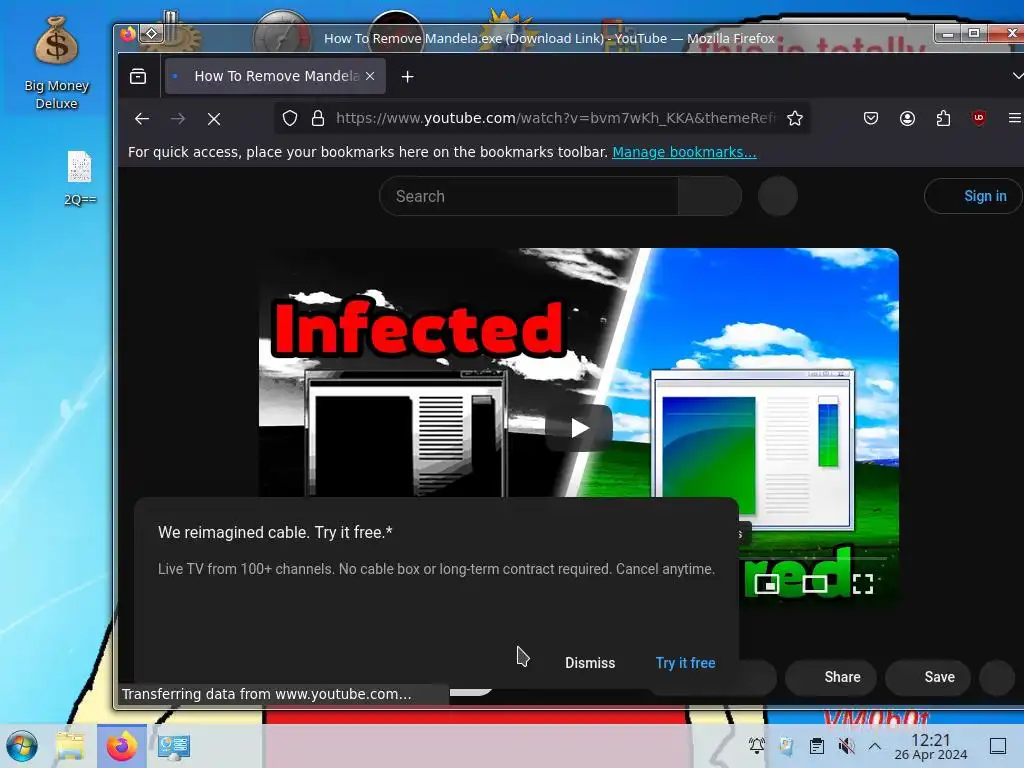The width and height of the screenshot is (1024, 768).
Task: Play the video with the center play button
Action: [579, 428]
